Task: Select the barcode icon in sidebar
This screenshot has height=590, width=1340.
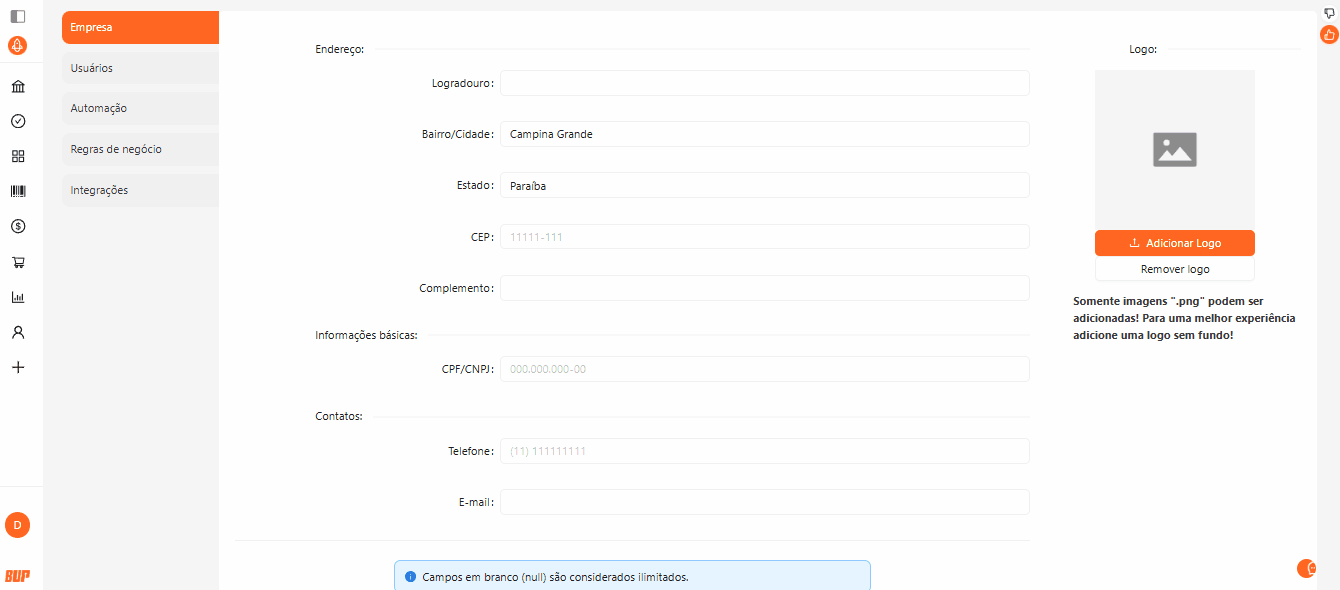Action: pyautogui.click(x=17, y=191)
